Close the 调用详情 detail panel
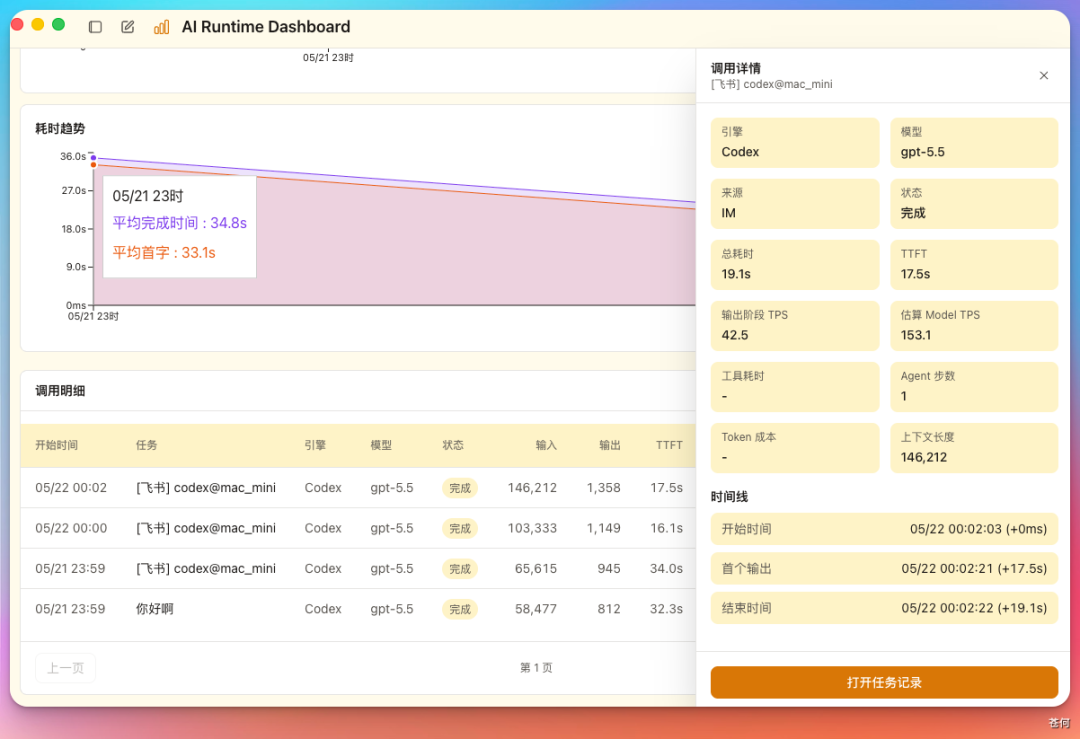Image resolution: width=1080 pixels, height=739 pixels. pyautogui.click(x=1043, y=76)
